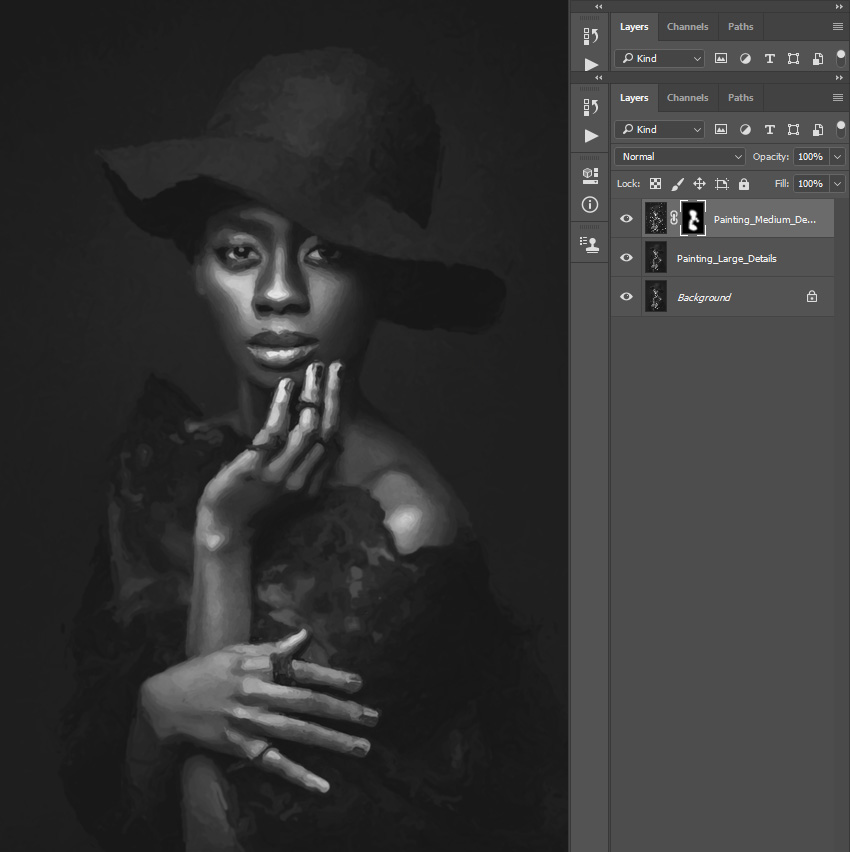This screenshot has width=850, height=852.
Task: Click the Fill 100% value field
Action: (x=811, y=184)
